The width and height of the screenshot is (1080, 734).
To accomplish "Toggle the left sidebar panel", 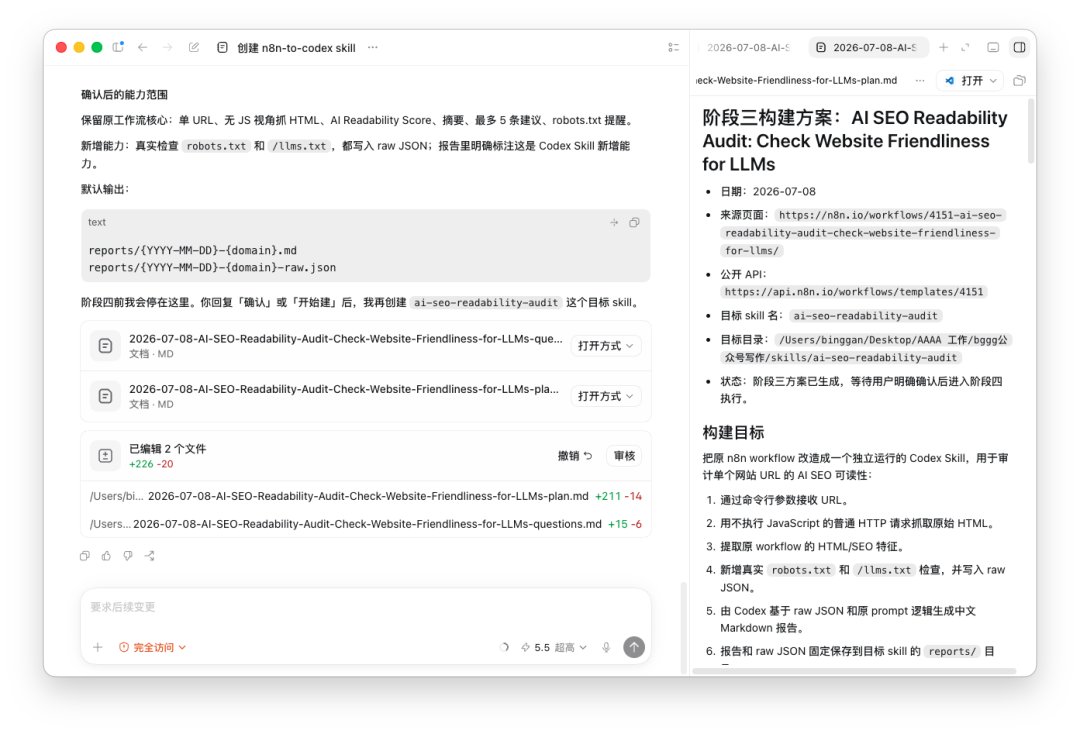I will click(x=118, y=47).
